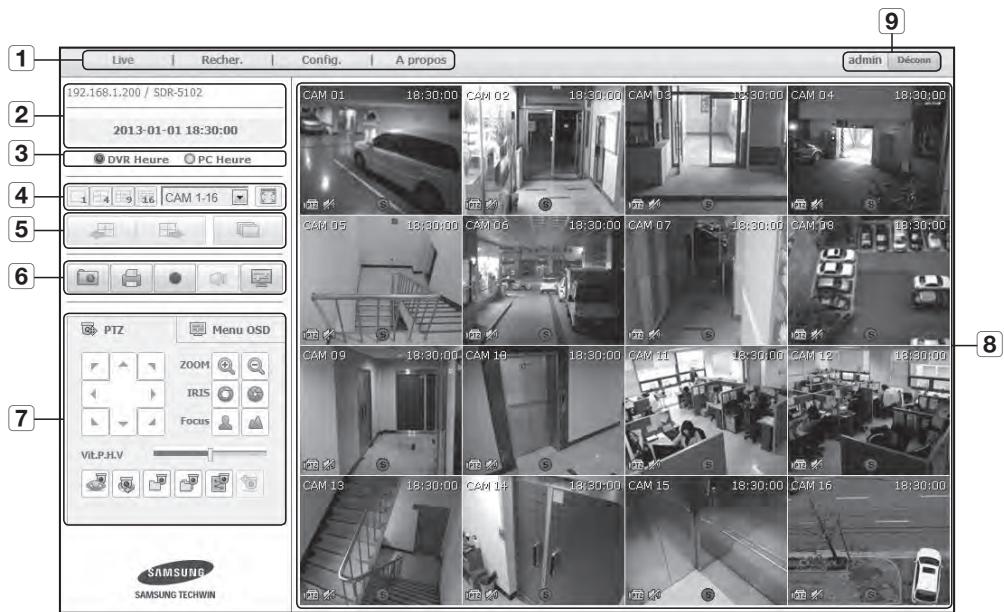1004x612 pixels.
Task: Open the CAM 1-16 channel dropdown
Action: tap(205, 197)
